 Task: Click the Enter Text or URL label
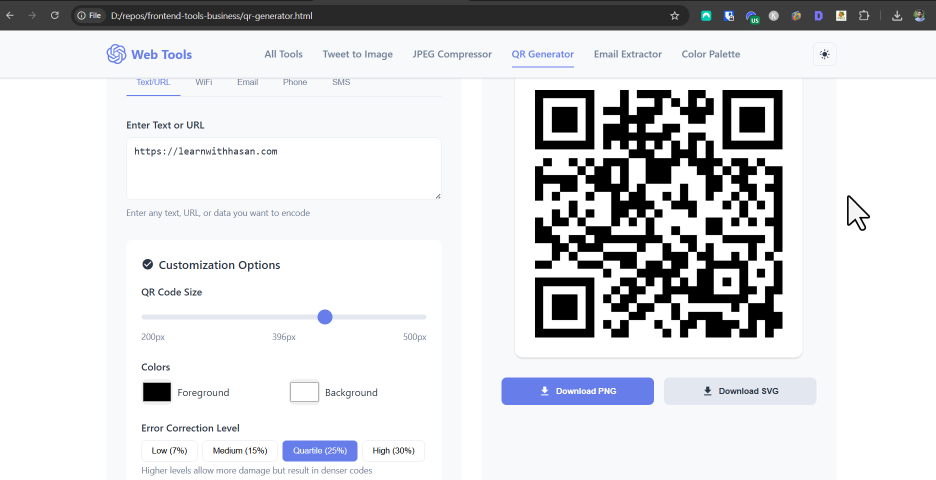[x=165, y=125]
